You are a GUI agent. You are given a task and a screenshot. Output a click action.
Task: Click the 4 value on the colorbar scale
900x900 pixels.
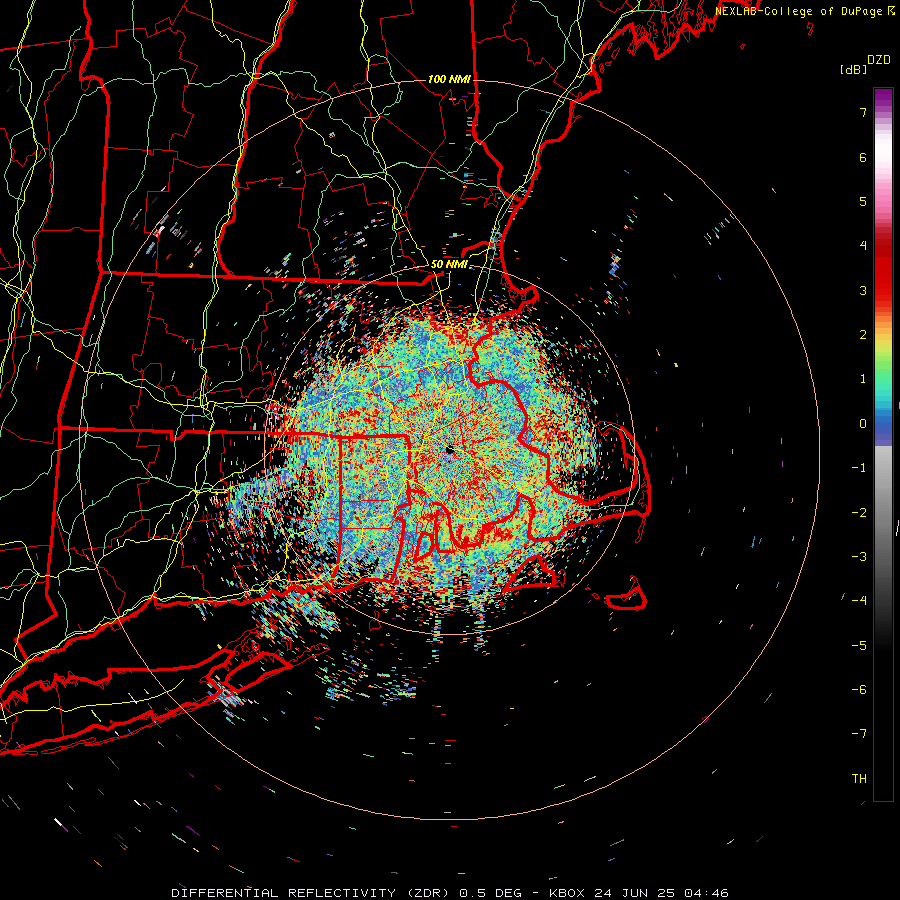(x=863, y=246)
